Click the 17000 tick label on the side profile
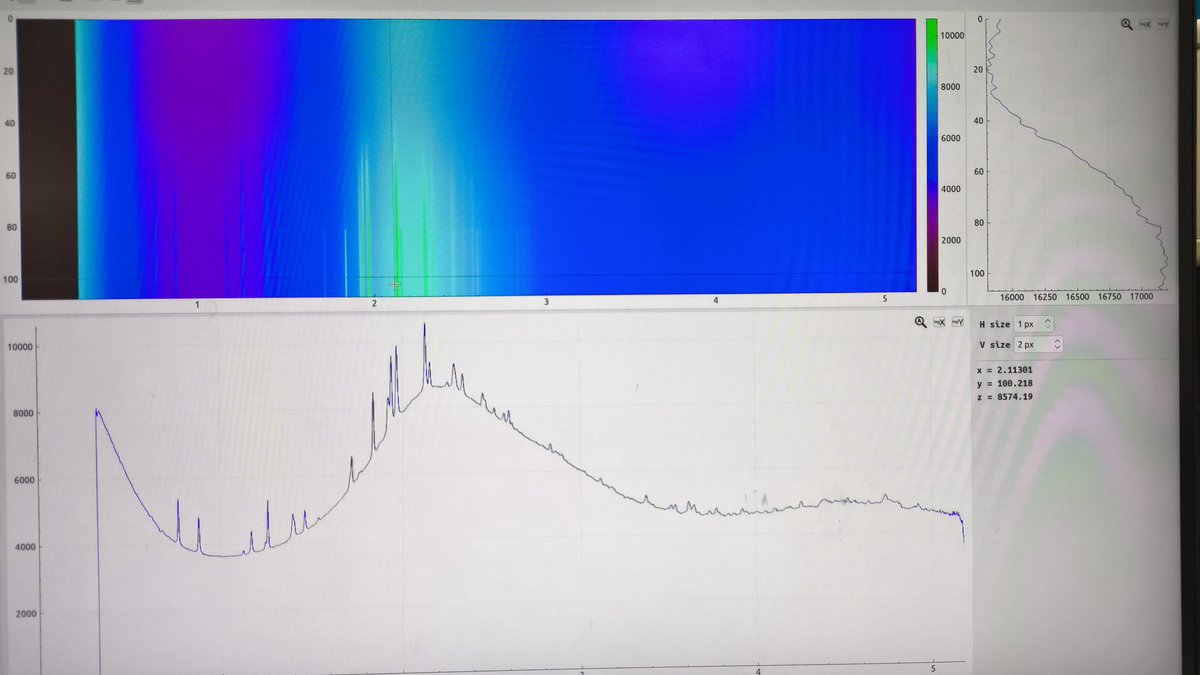The image size is (1200, 675). pos(1142,297)
